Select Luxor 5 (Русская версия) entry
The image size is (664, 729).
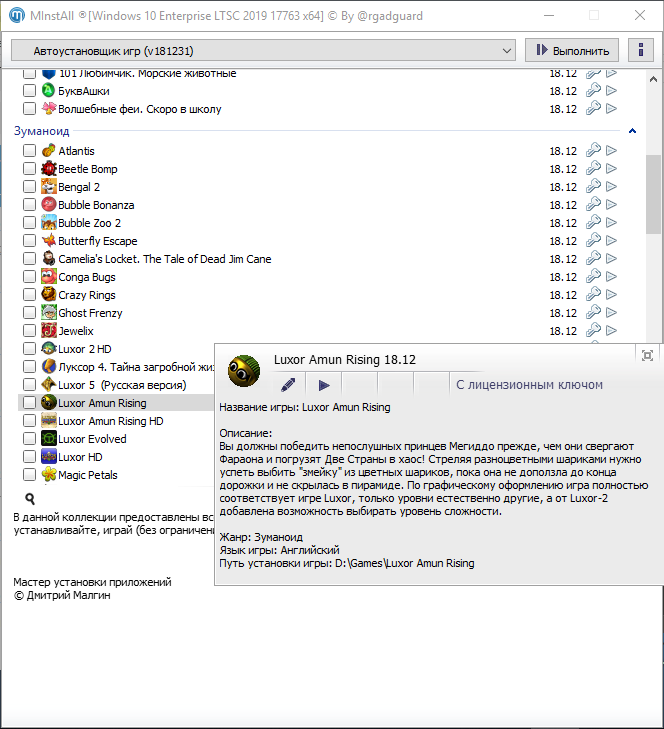click(122, 385)
